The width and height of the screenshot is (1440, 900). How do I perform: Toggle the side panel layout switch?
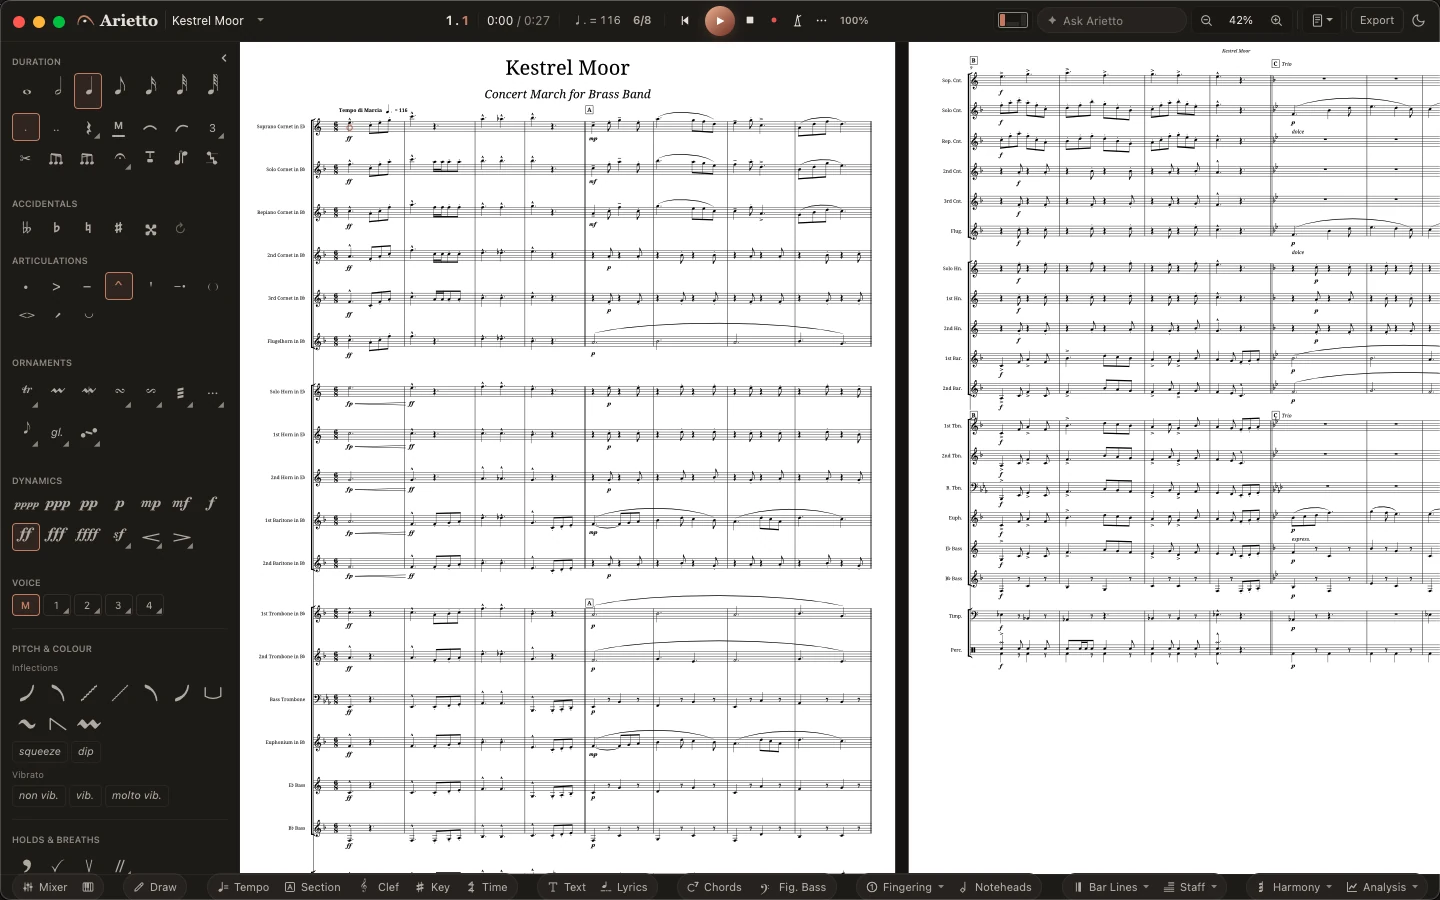[1013, 20]
